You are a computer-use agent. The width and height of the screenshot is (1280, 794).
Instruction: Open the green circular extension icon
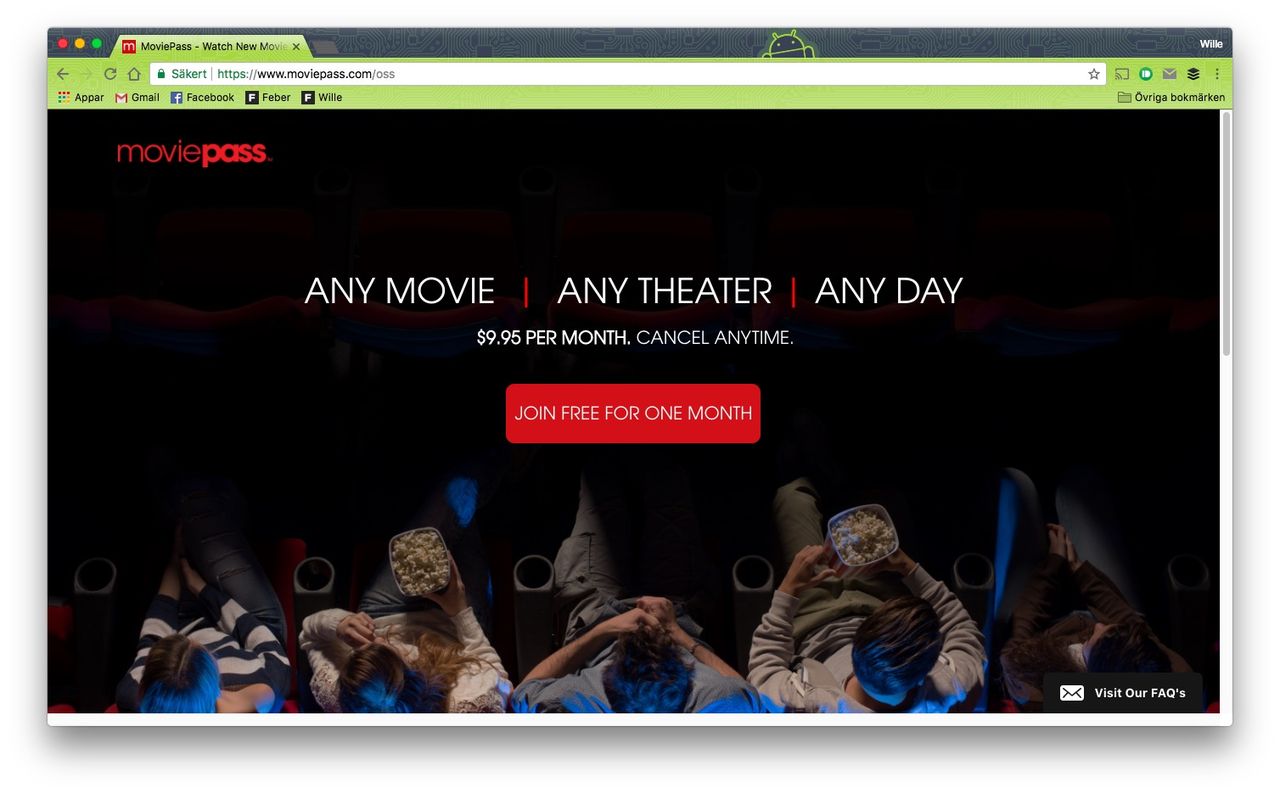point(1146,74)
